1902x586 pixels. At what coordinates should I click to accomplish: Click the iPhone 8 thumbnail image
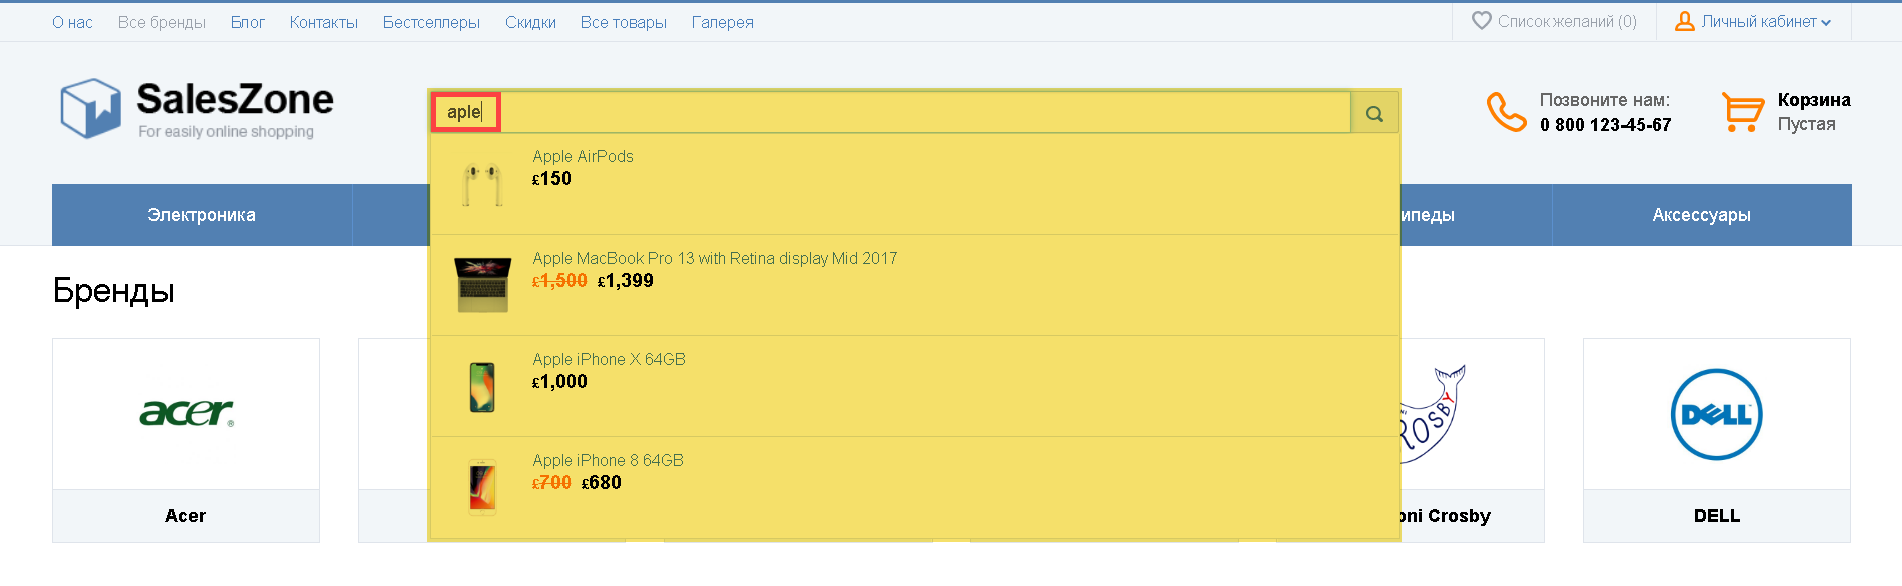[482, 487]
